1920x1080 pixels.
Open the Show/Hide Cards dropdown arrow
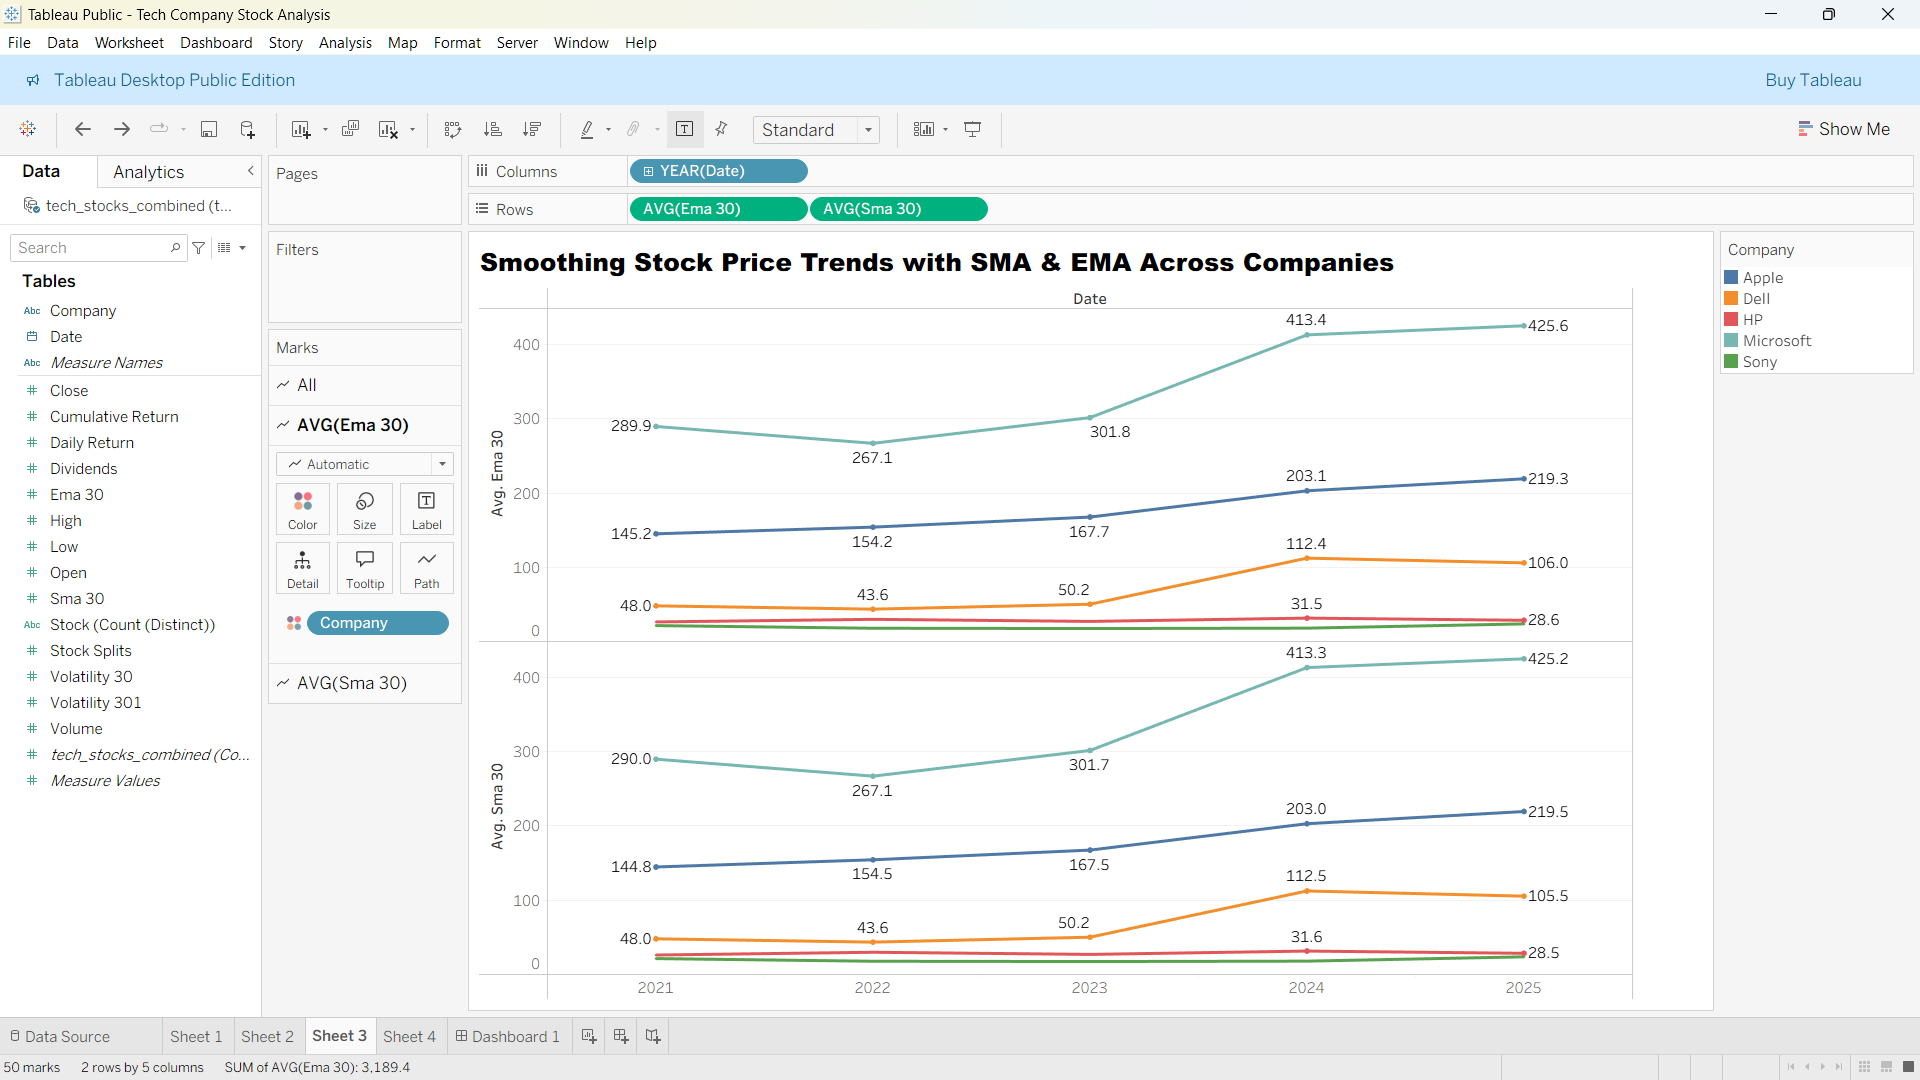945,130
